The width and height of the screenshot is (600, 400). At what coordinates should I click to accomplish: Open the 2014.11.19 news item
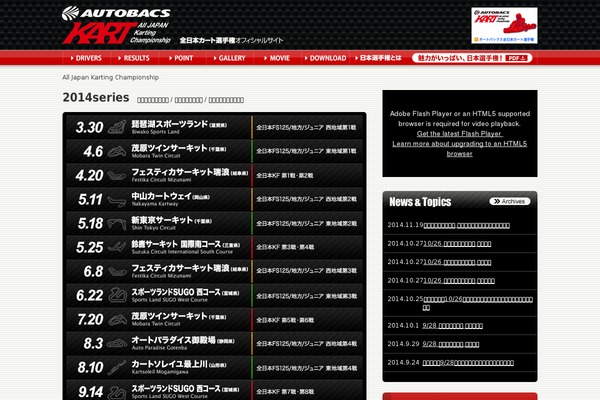(466, 225)
